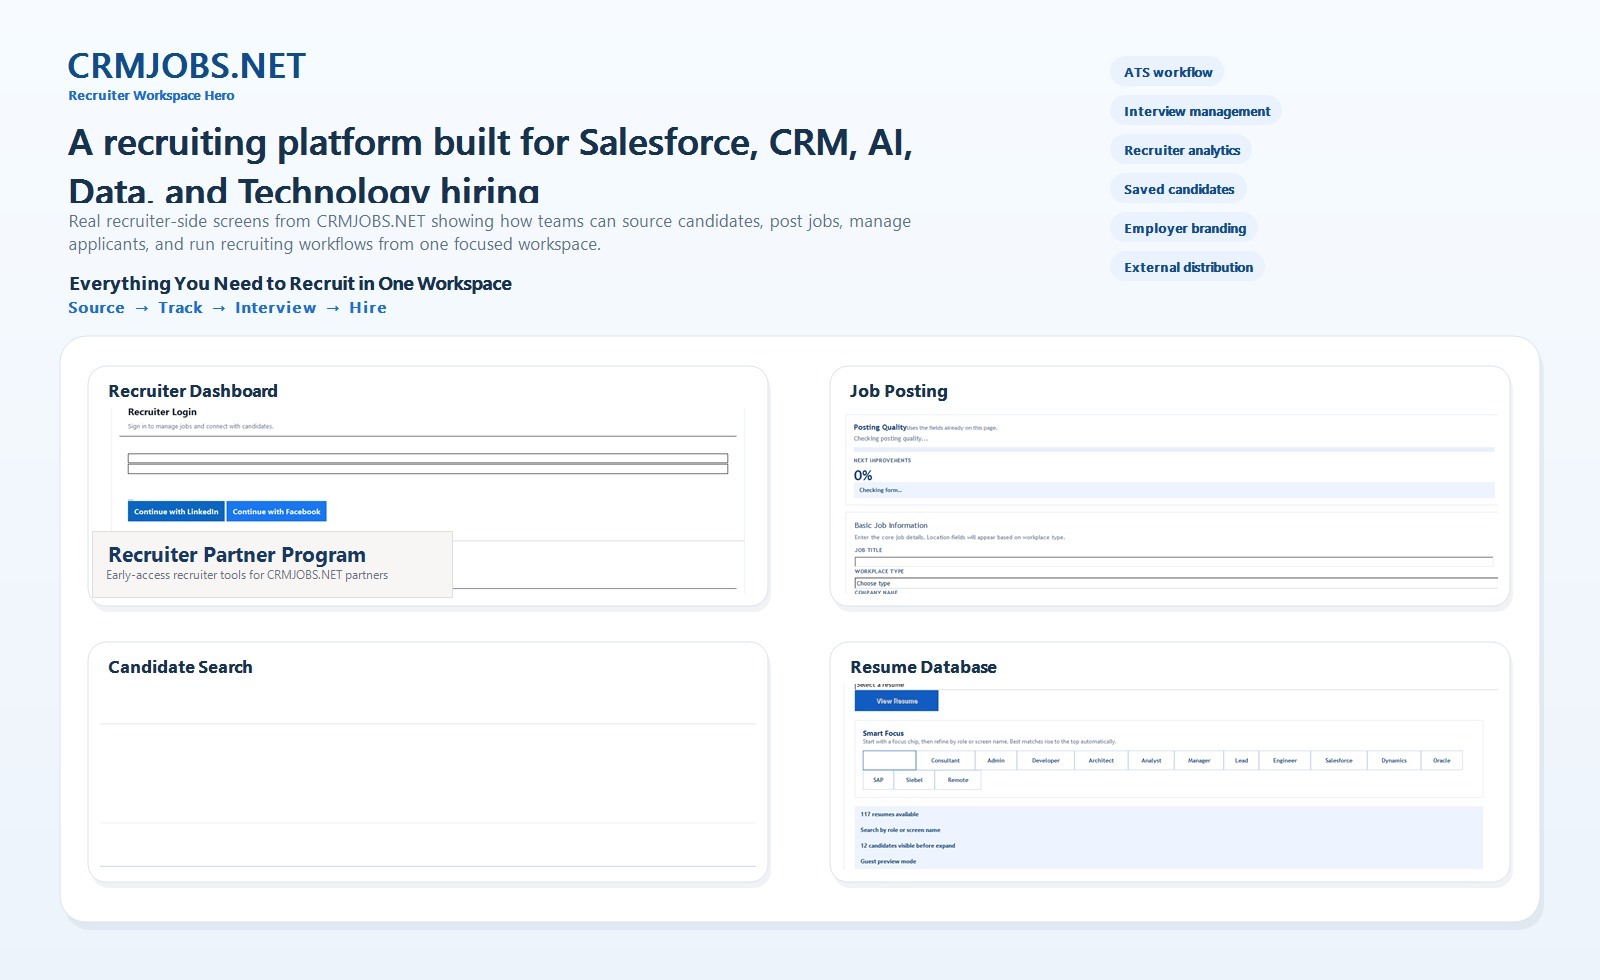Click the Smart Focus heading
Viewport: 1600px width, 980px height.
point(883,733)
